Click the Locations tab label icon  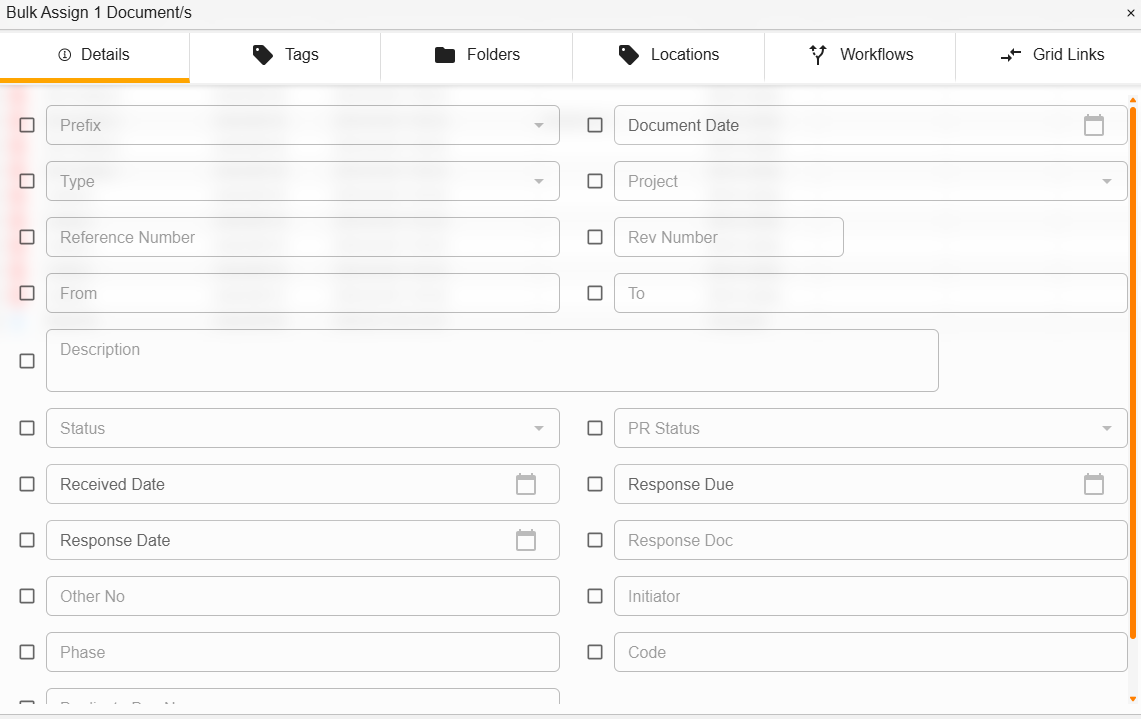[627, 55]
